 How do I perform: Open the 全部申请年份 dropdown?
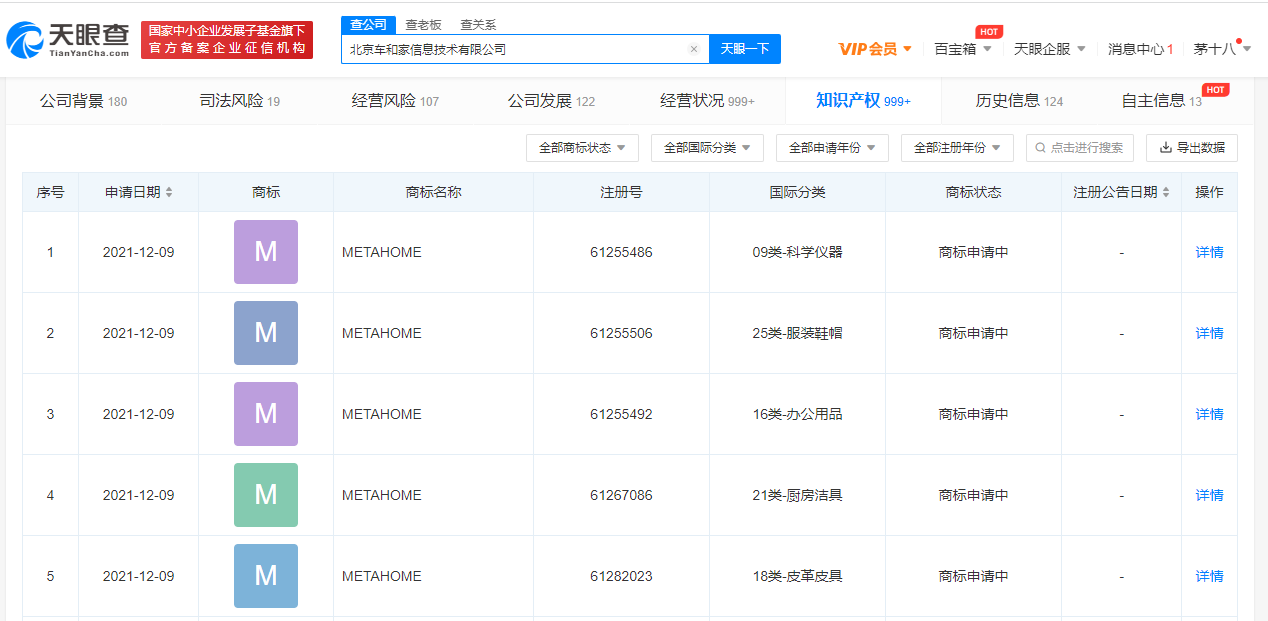click(832, 148)
